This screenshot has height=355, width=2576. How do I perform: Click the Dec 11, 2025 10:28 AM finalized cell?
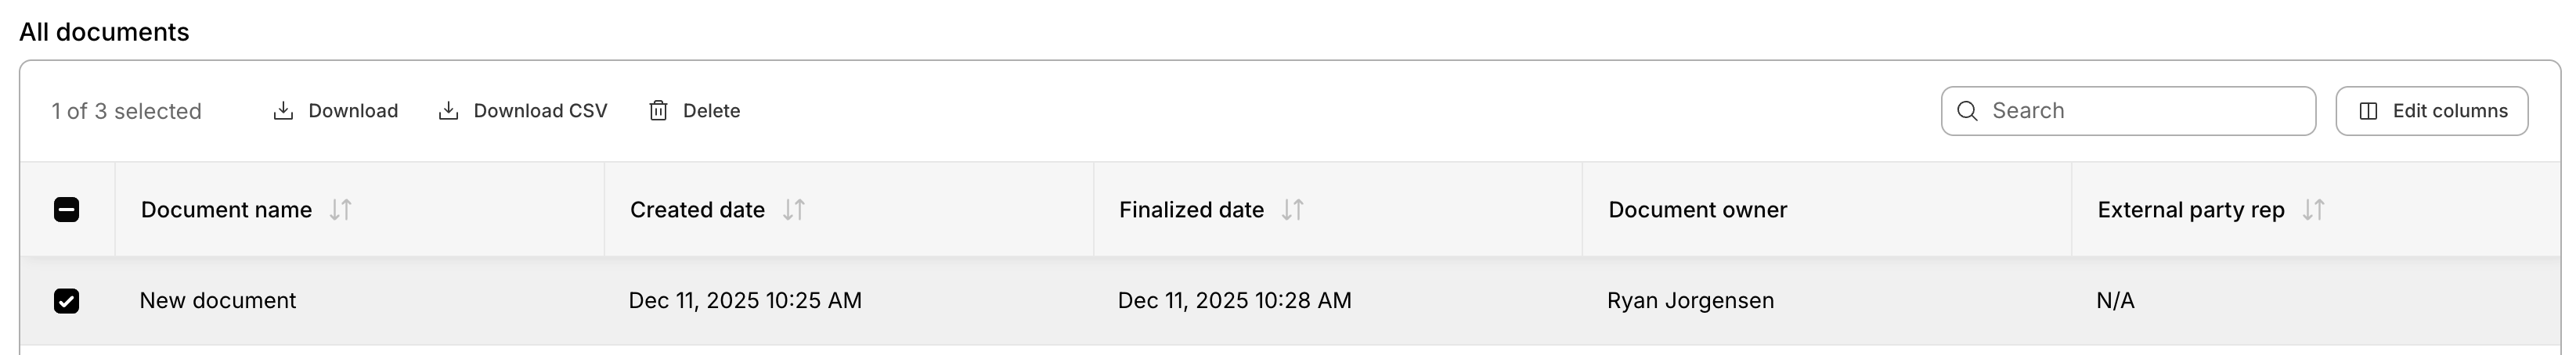1234,301
